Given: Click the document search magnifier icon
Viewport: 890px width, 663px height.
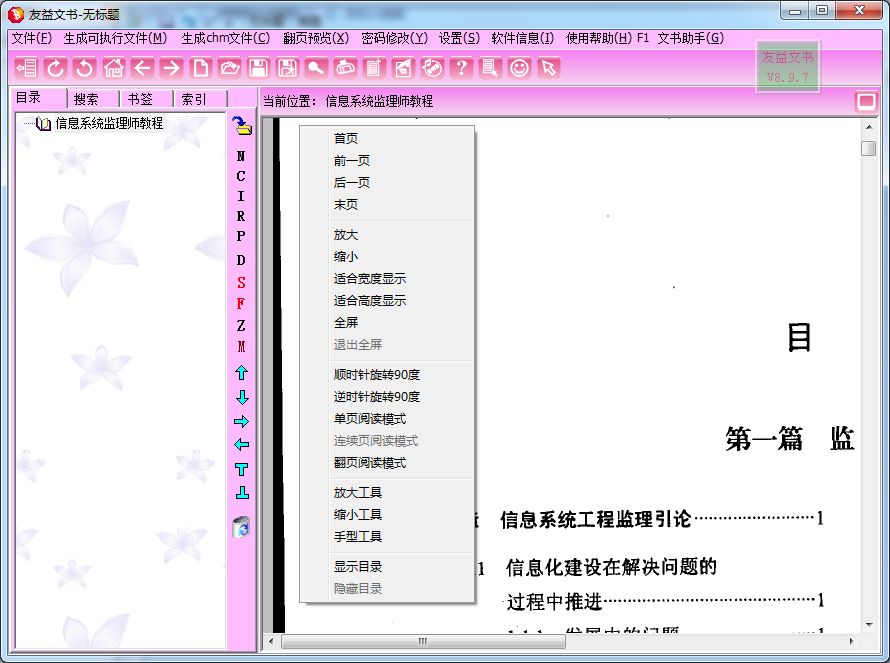Looking at the screenshot, I should pos(490,68).
